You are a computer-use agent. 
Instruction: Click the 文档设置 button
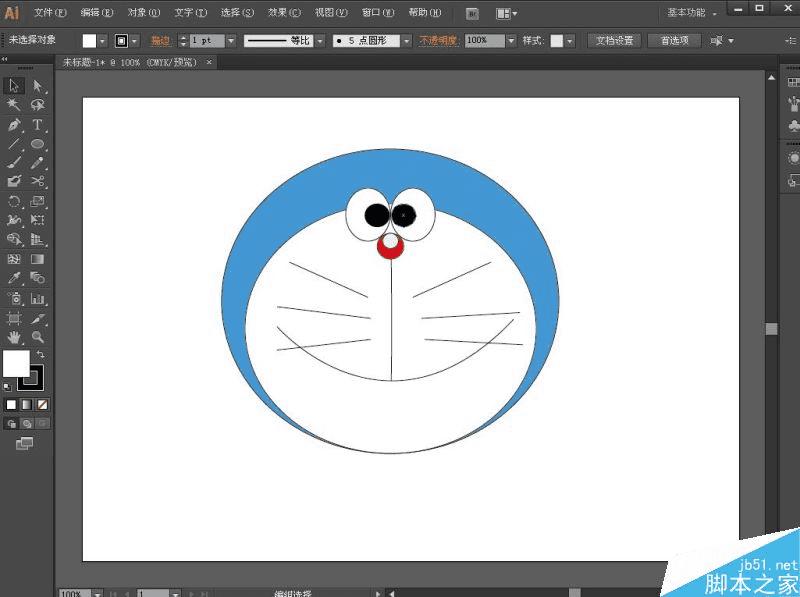pyautogui.click(x=614, y=41)
